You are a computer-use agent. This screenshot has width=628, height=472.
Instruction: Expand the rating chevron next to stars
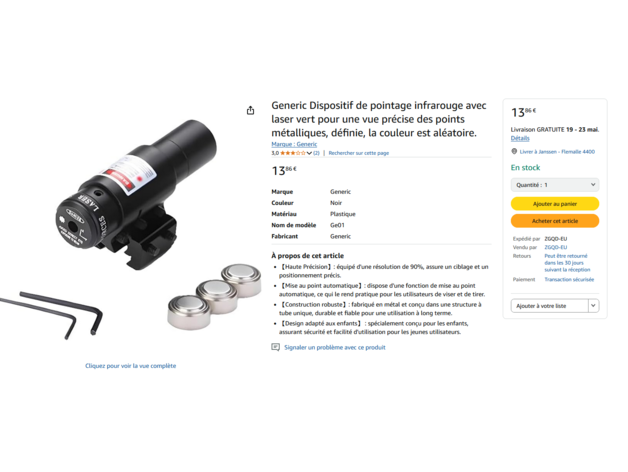coord(309,153)
